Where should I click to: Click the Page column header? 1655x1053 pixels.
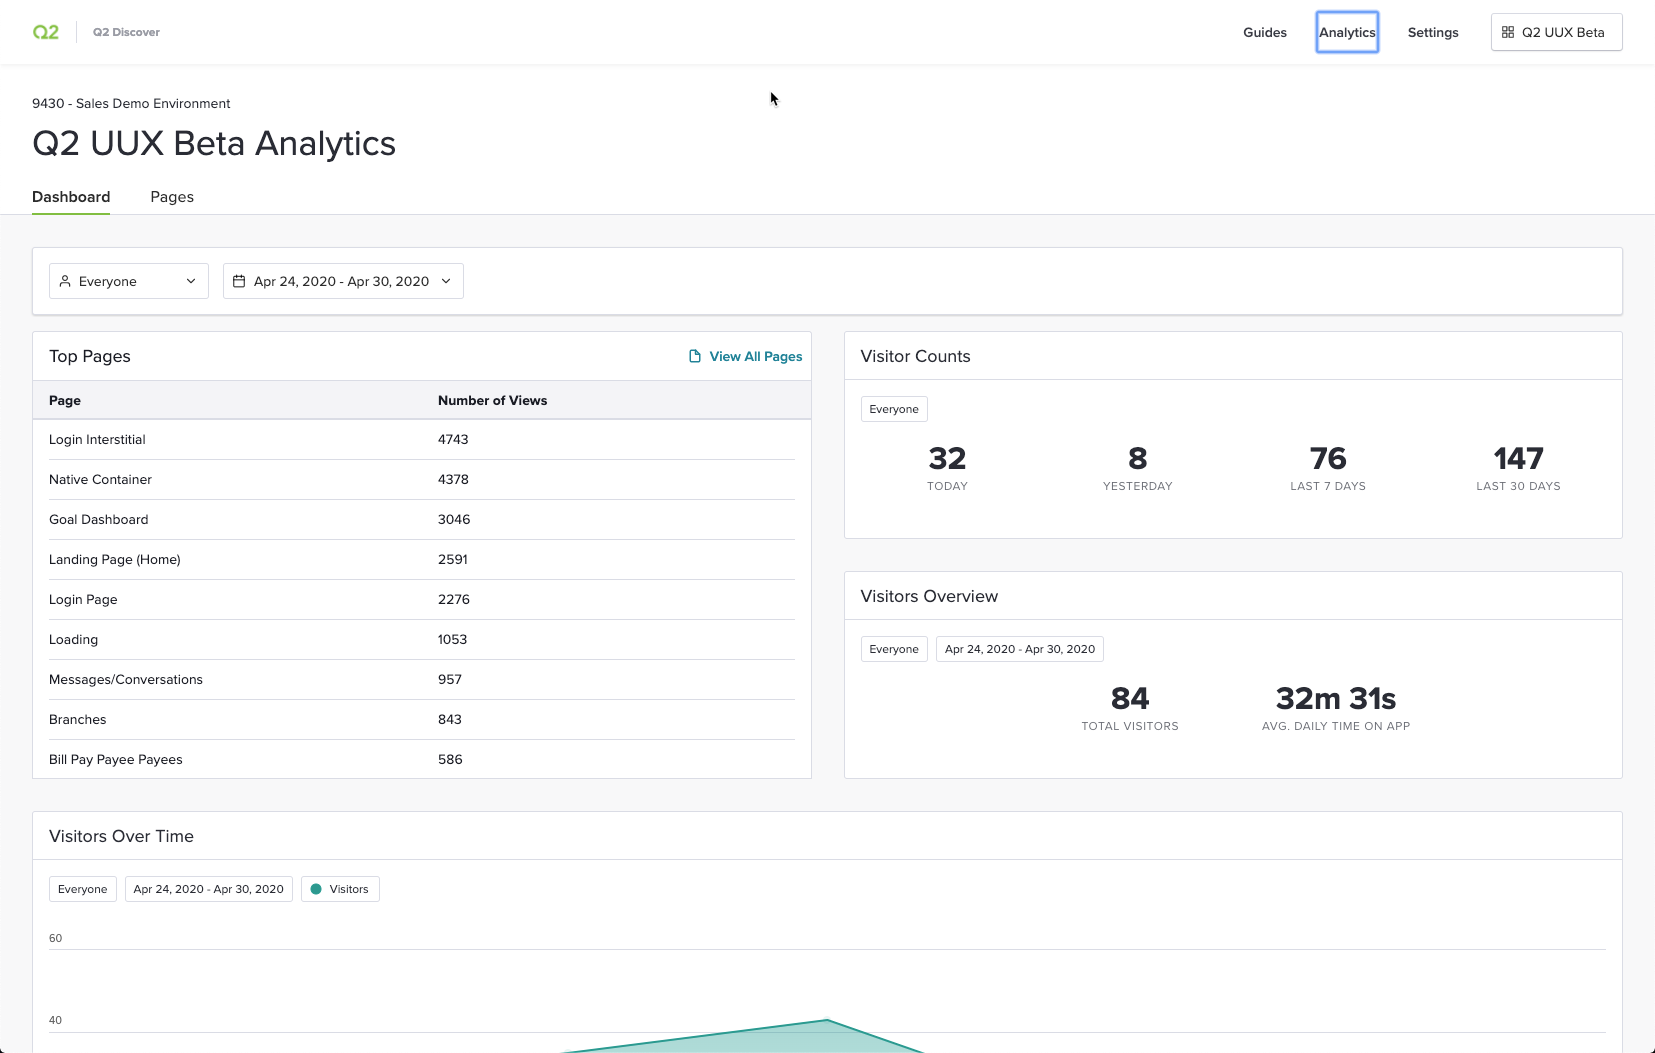point(65,400)
